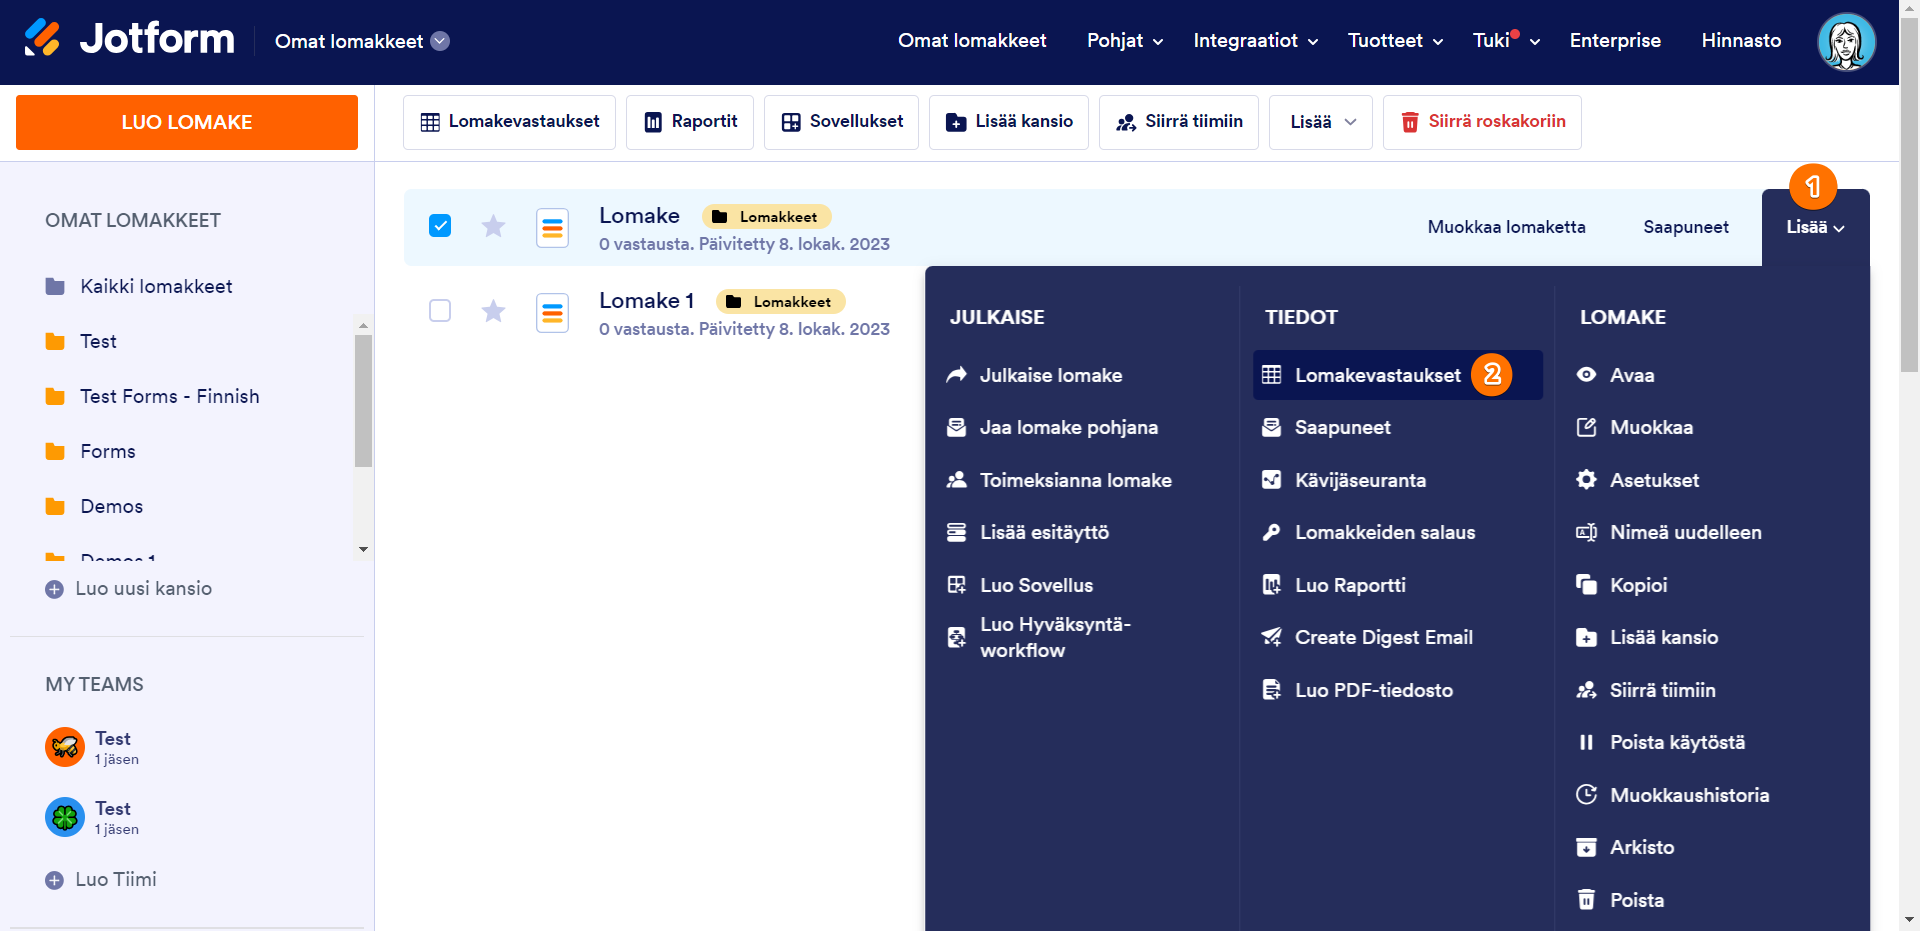Click the eye icon next to Avaa

click(1586, 375)
